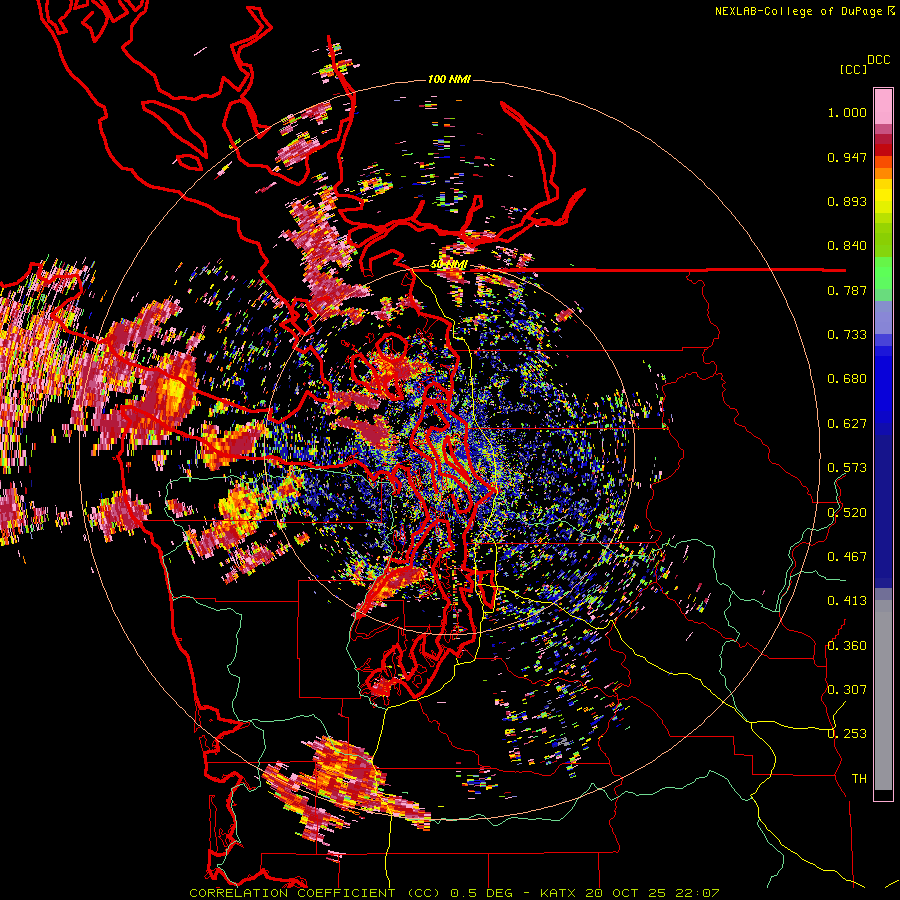Click the 0.627 scale value
The image size is (900, 900).
pyautogui.click(x=847, y=424)
